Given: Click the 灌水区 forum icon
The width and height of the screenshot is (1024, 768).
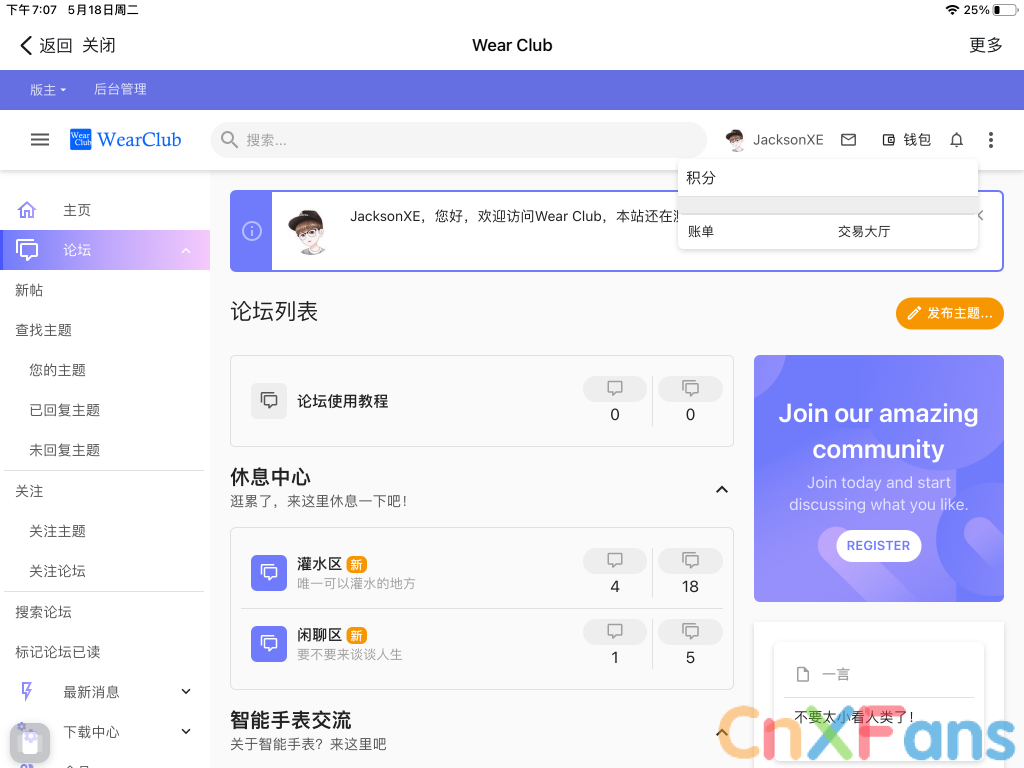Looking at the screenshot, I should tap(269, 573).
